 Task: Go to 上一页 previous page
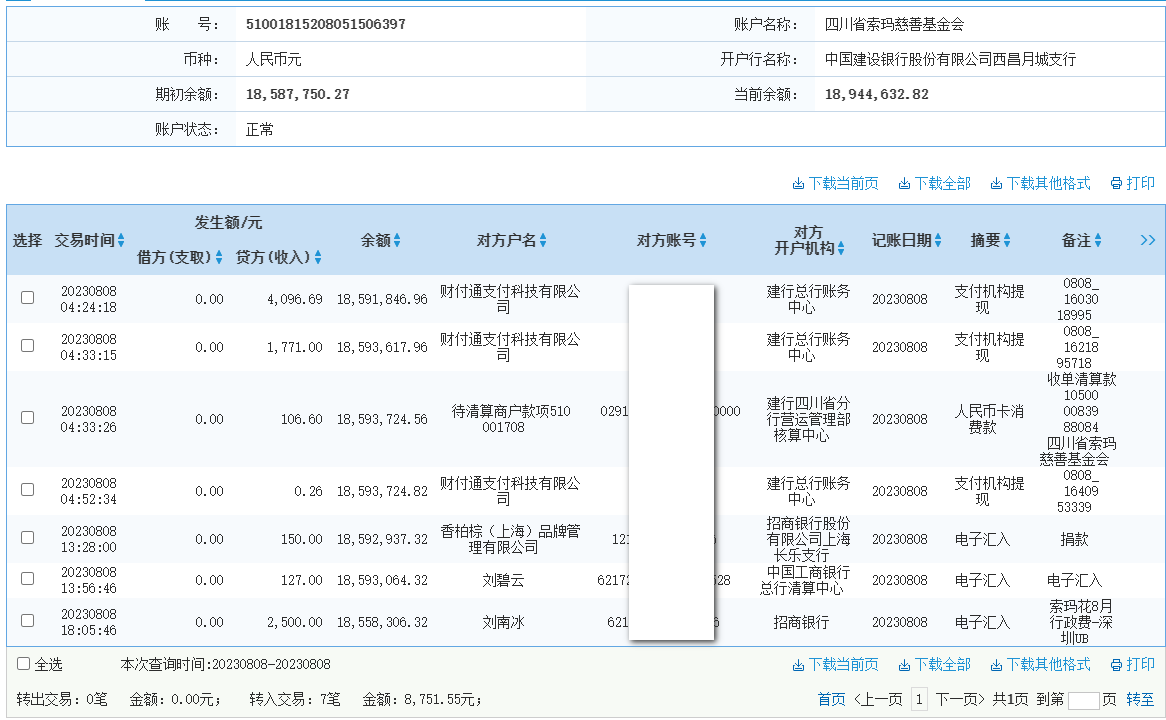pyautogui.click(x=879, y=699)
